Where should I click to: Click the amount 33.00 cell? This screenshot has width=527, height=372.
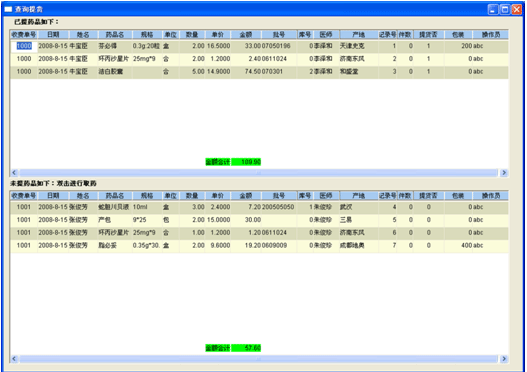point(246,46)
